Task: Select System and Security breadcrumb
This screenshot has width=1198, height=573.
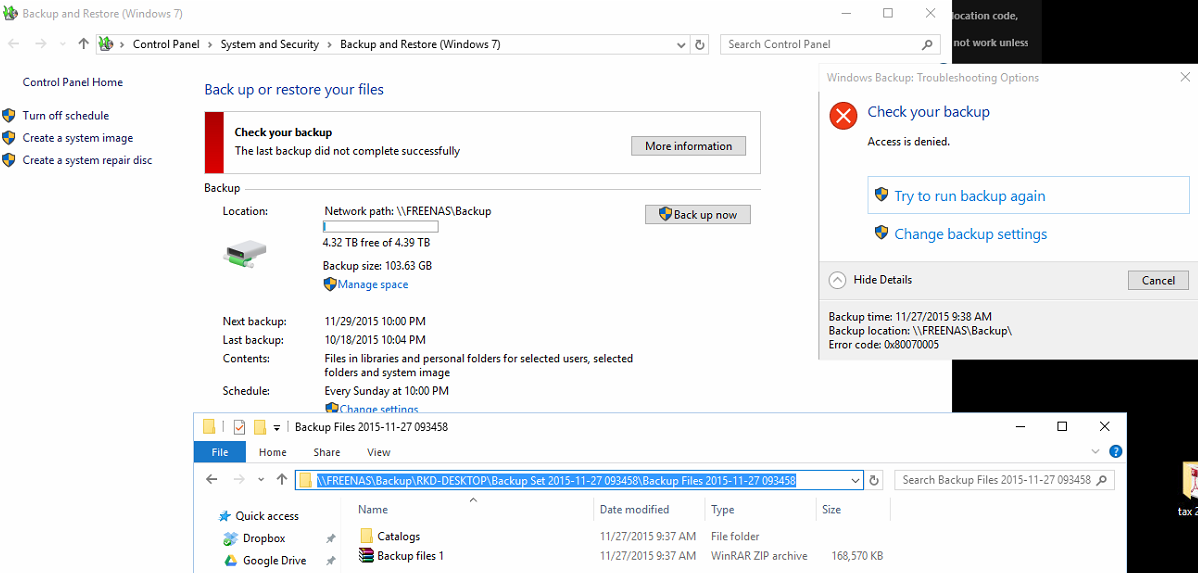Action: point(270,44)
